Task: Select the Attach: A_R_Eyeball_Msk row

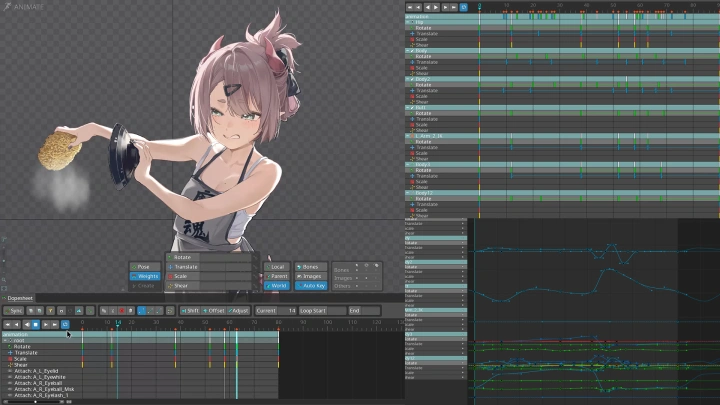Action: [x=44, y=389]
